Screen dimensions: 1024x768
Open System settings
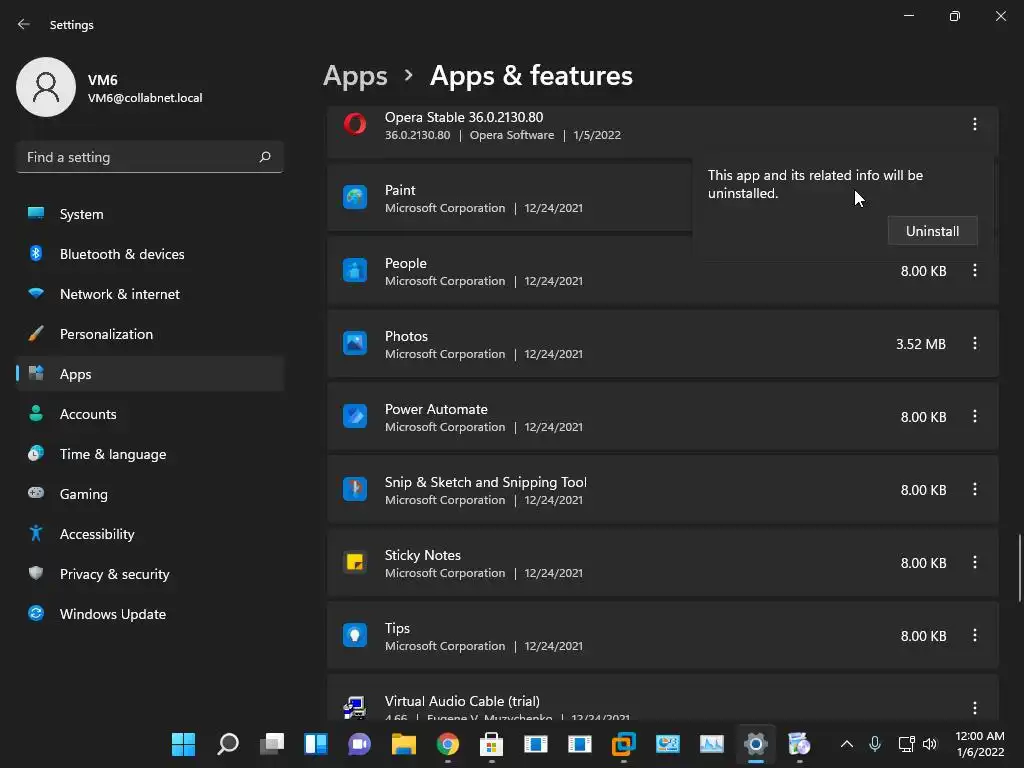tap(150, 214)
